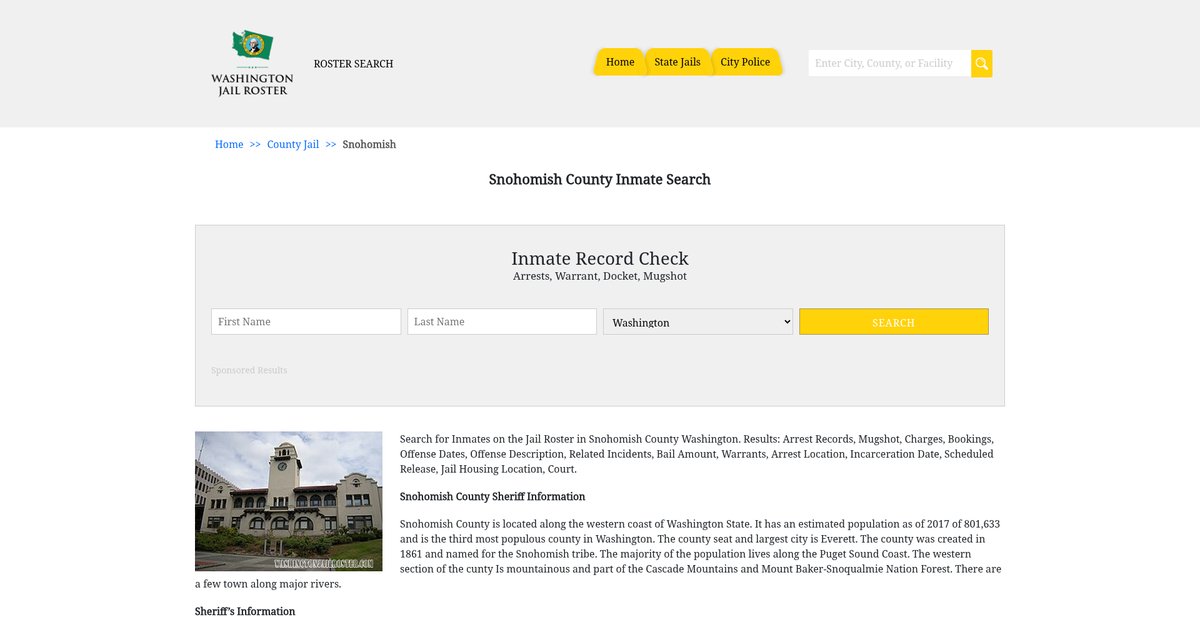The width and height of the screenshot is (1200, 620).
Task: Click the Inmate Record Check heading
Action: point(600,258)
